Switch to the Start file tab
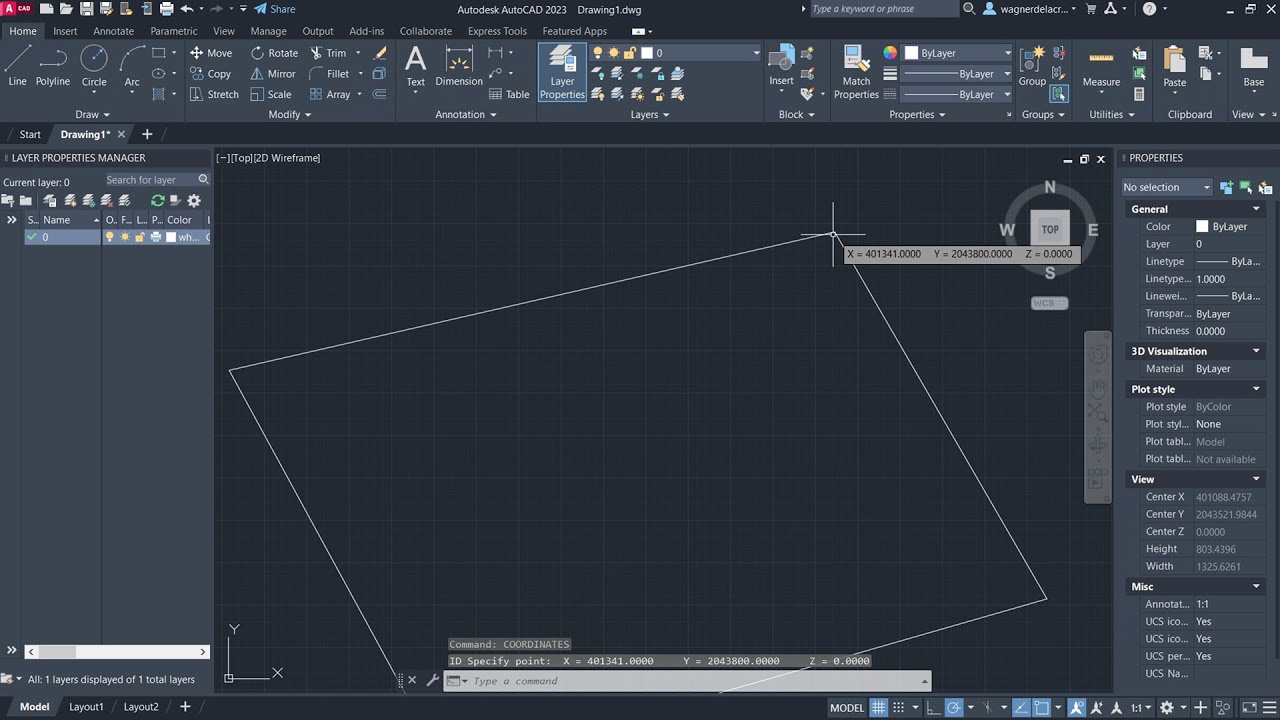1280x720 pixels. [x=30, y=134]
